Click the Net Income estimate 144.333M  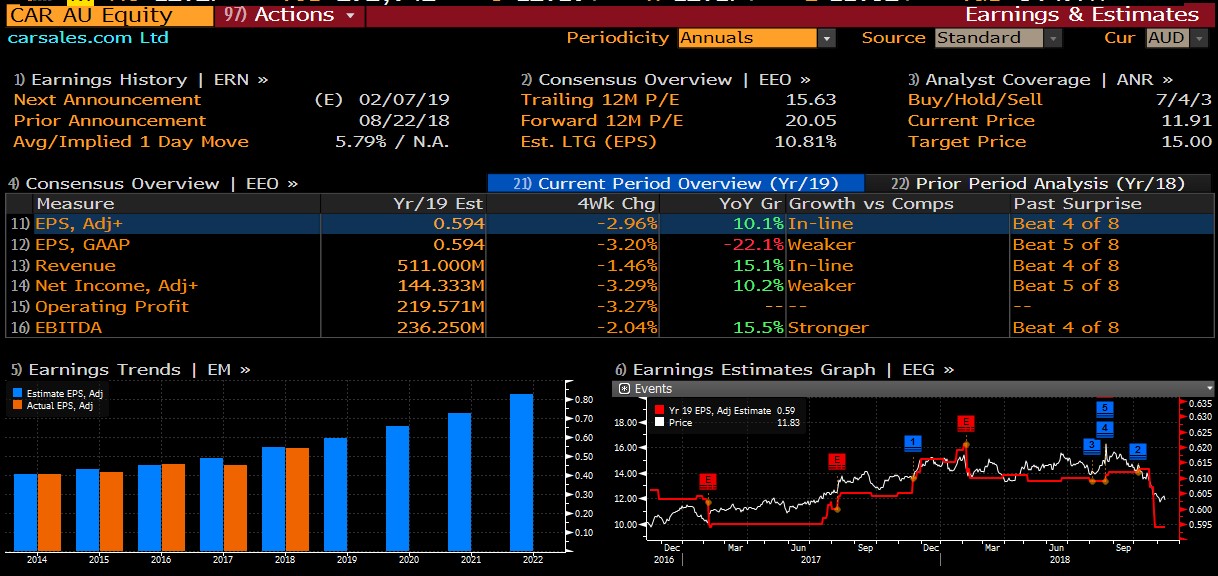(440, 286)
